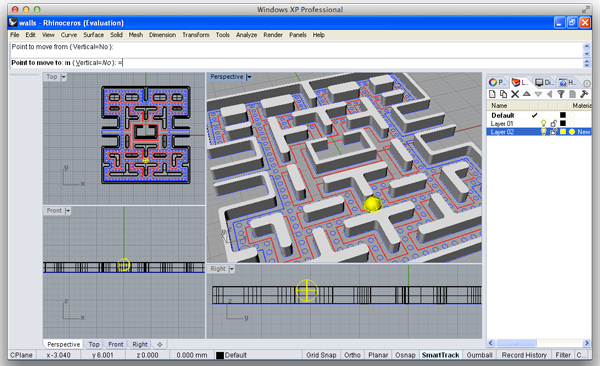The image size is (600, 366).
Task: Select the Right viewport tab at bottom
Action: coord(140,344)
